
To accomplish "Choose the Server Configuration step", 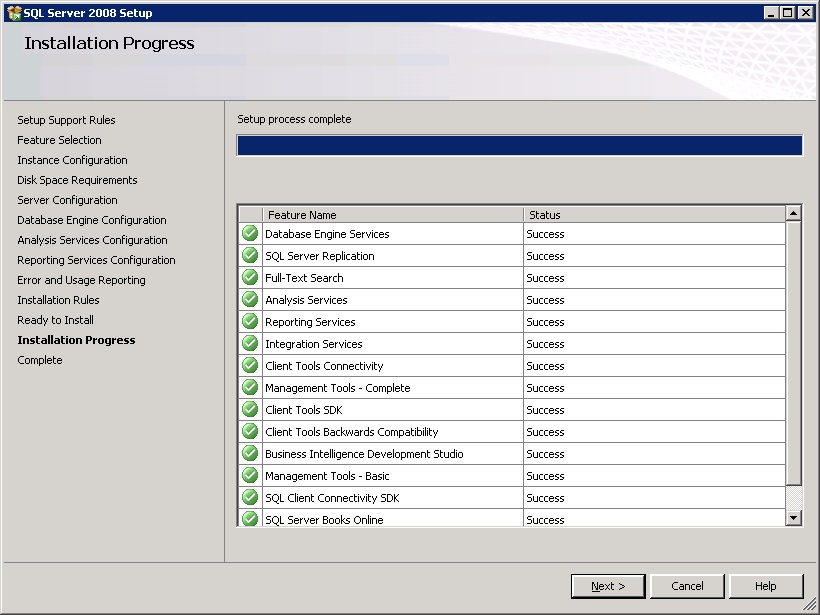I will tap(67, 200).
